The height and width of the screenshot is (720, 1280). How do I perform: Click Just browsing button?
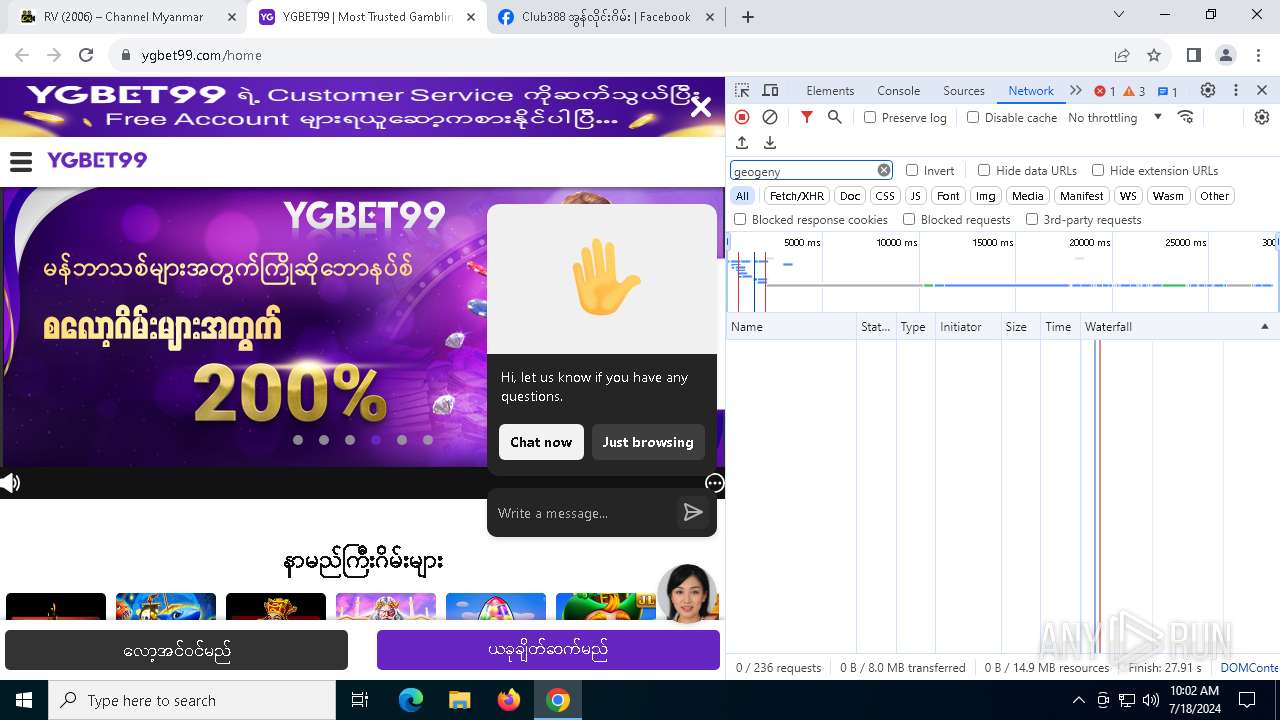[x=648, y=442]
